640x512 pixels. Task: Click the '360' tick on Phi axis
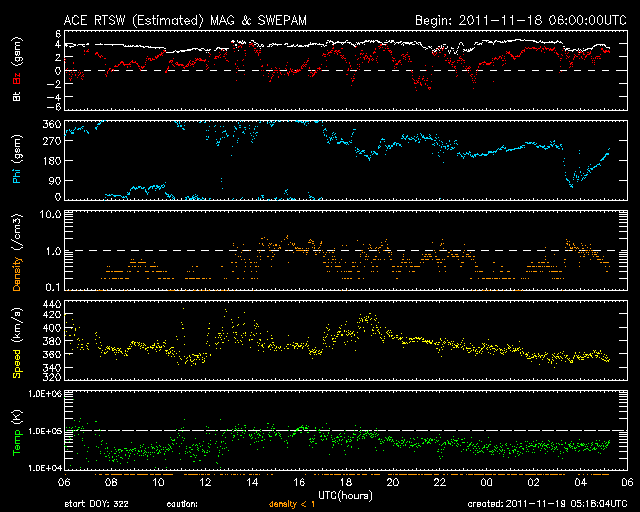click(52, 124)
